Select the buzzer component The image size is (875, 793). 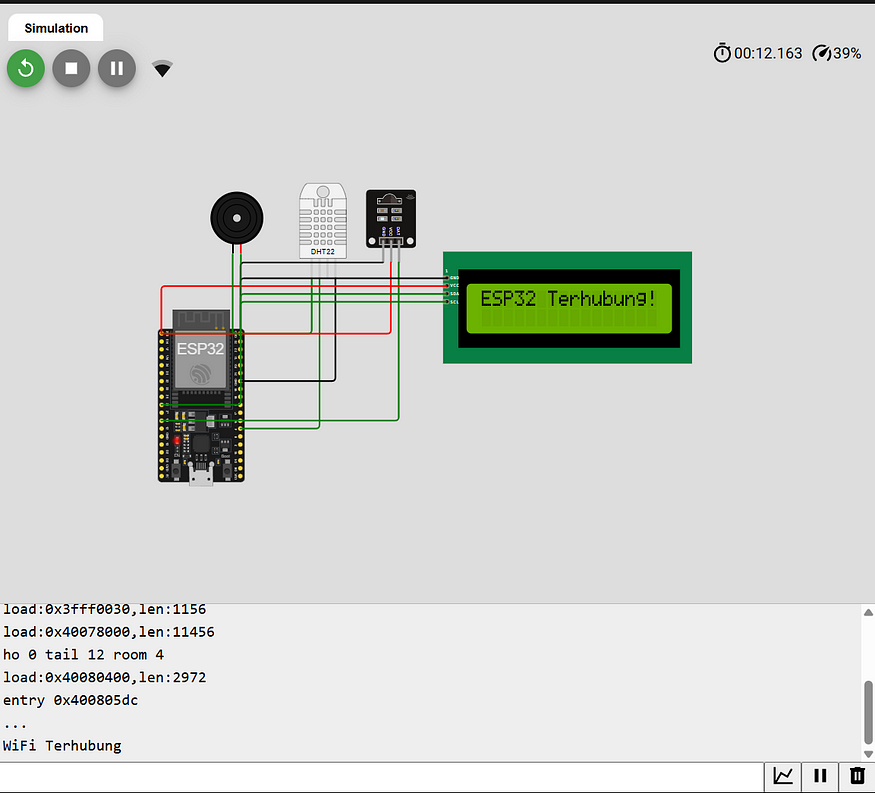pos(237,218)
